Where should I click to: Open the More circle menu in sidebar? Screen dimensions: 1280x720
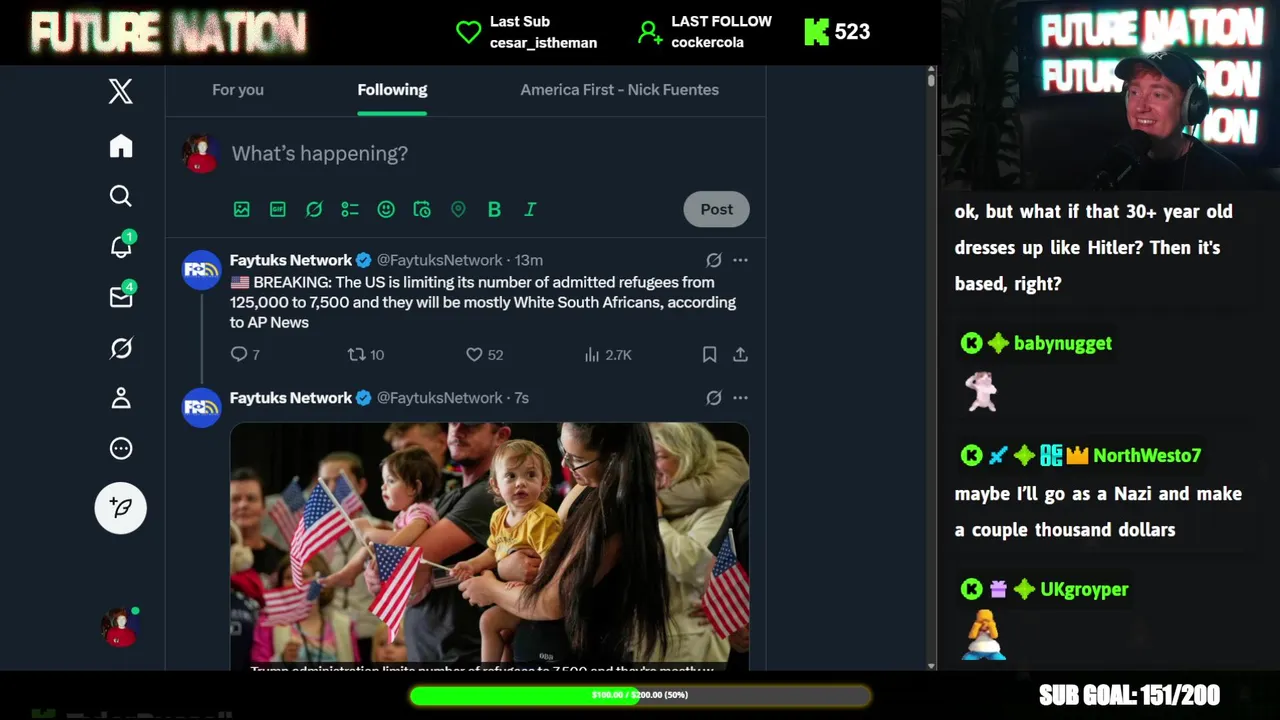[x=121, y=448]
